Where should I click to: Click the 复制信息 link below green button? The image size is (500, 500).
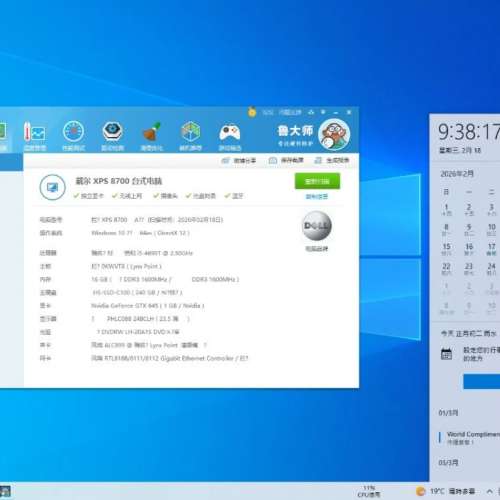(x=317, y=197)
